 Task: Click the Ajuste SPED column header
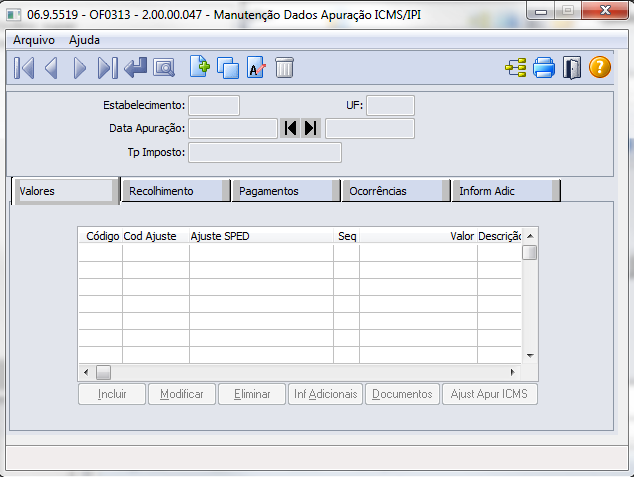[x=261, y=236]
